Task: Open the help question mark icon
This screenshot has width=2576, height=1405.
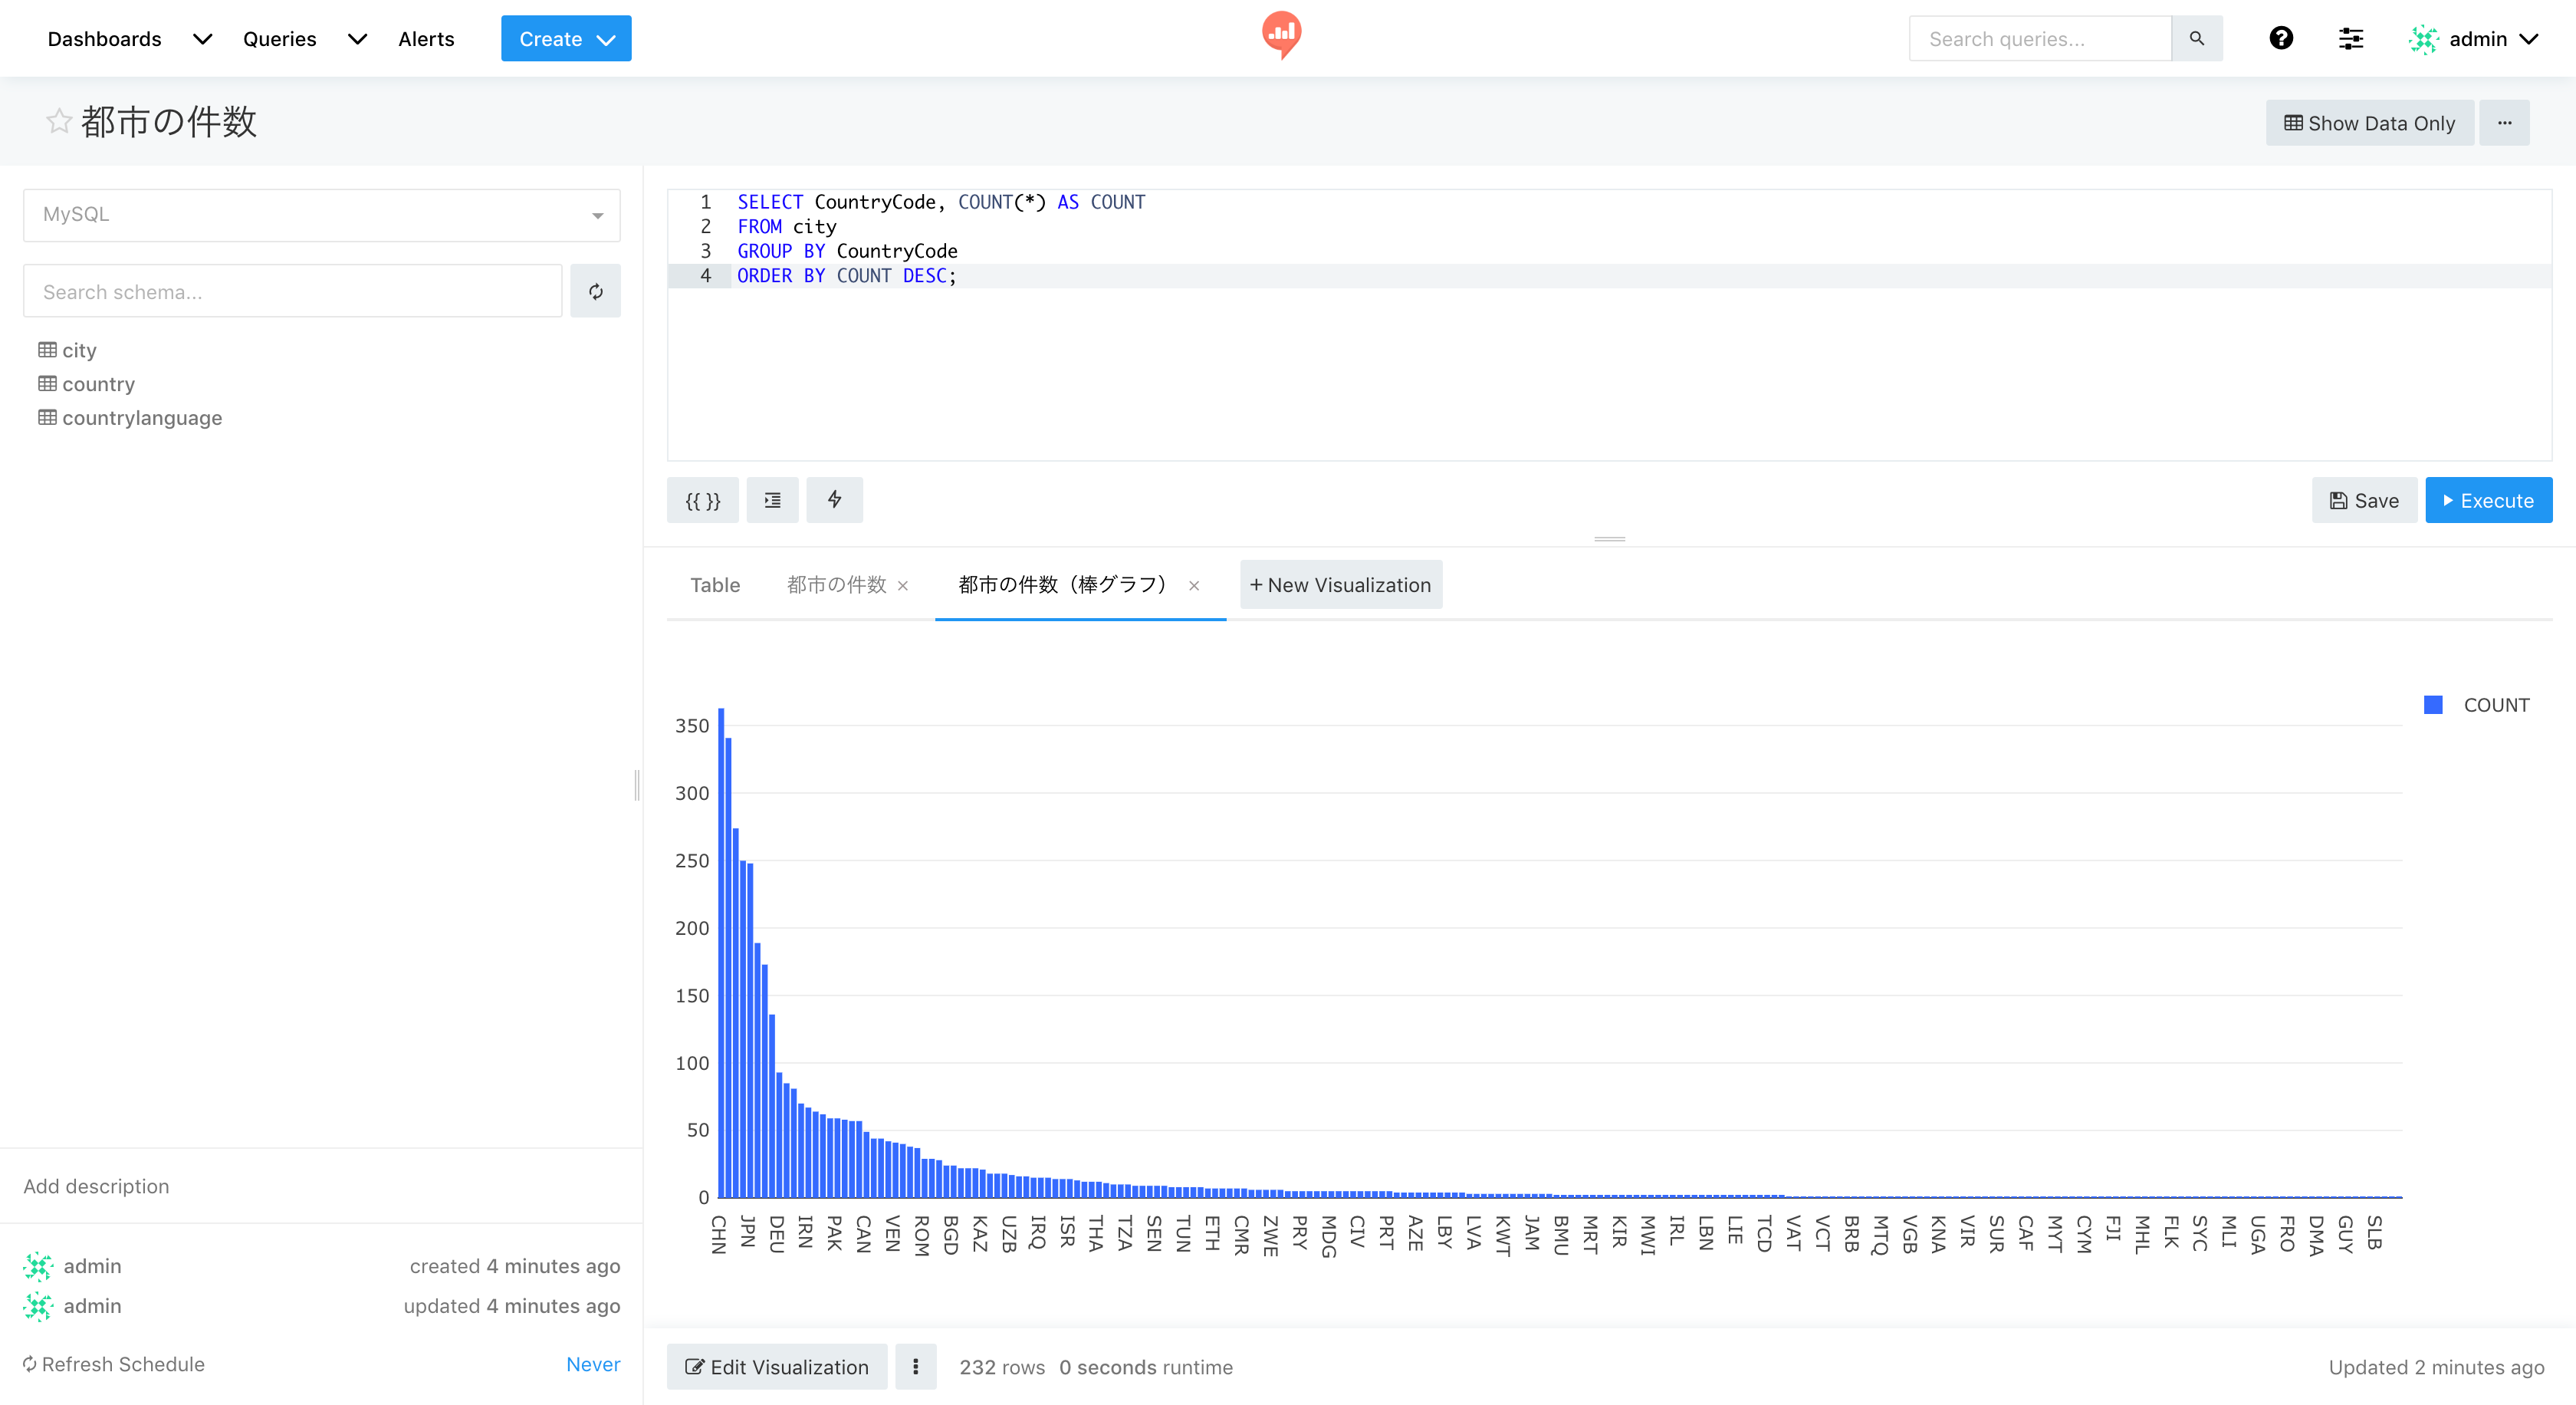Action: click(2280, 38)
